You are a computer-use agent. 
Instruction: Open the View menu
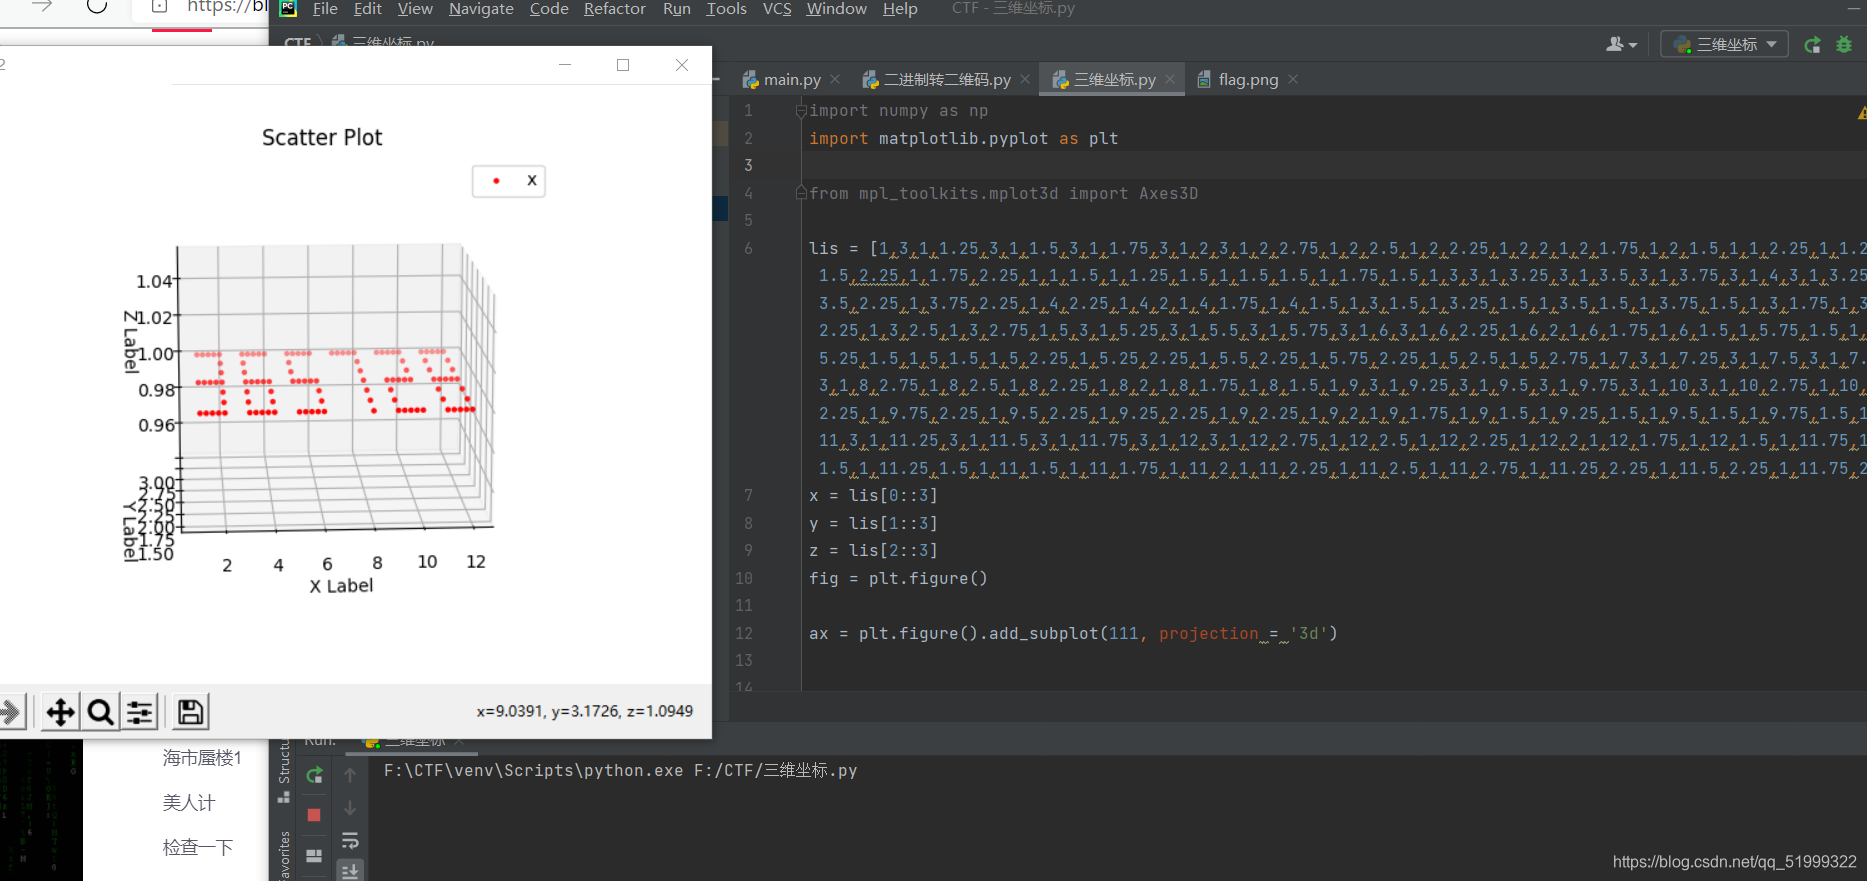(415, 9)
